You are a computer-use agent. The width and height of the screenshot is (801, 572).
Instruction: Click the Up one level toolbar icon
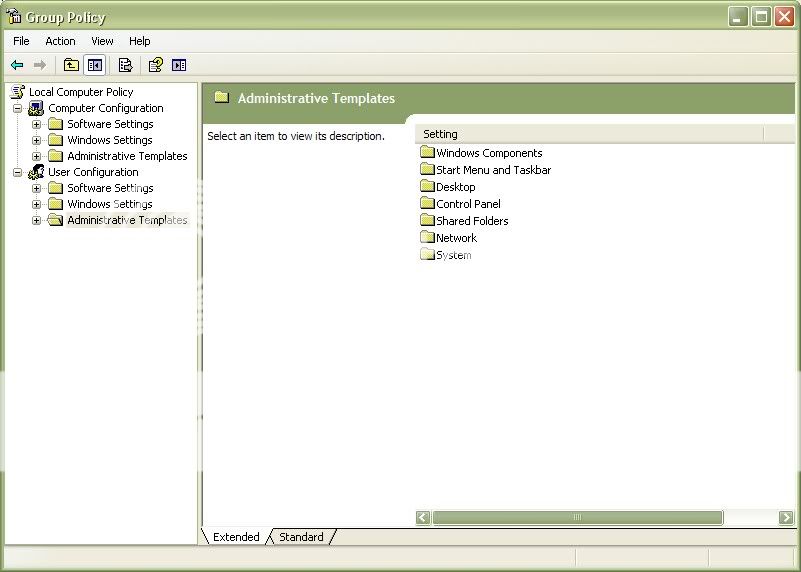click(x=71, y=65)
